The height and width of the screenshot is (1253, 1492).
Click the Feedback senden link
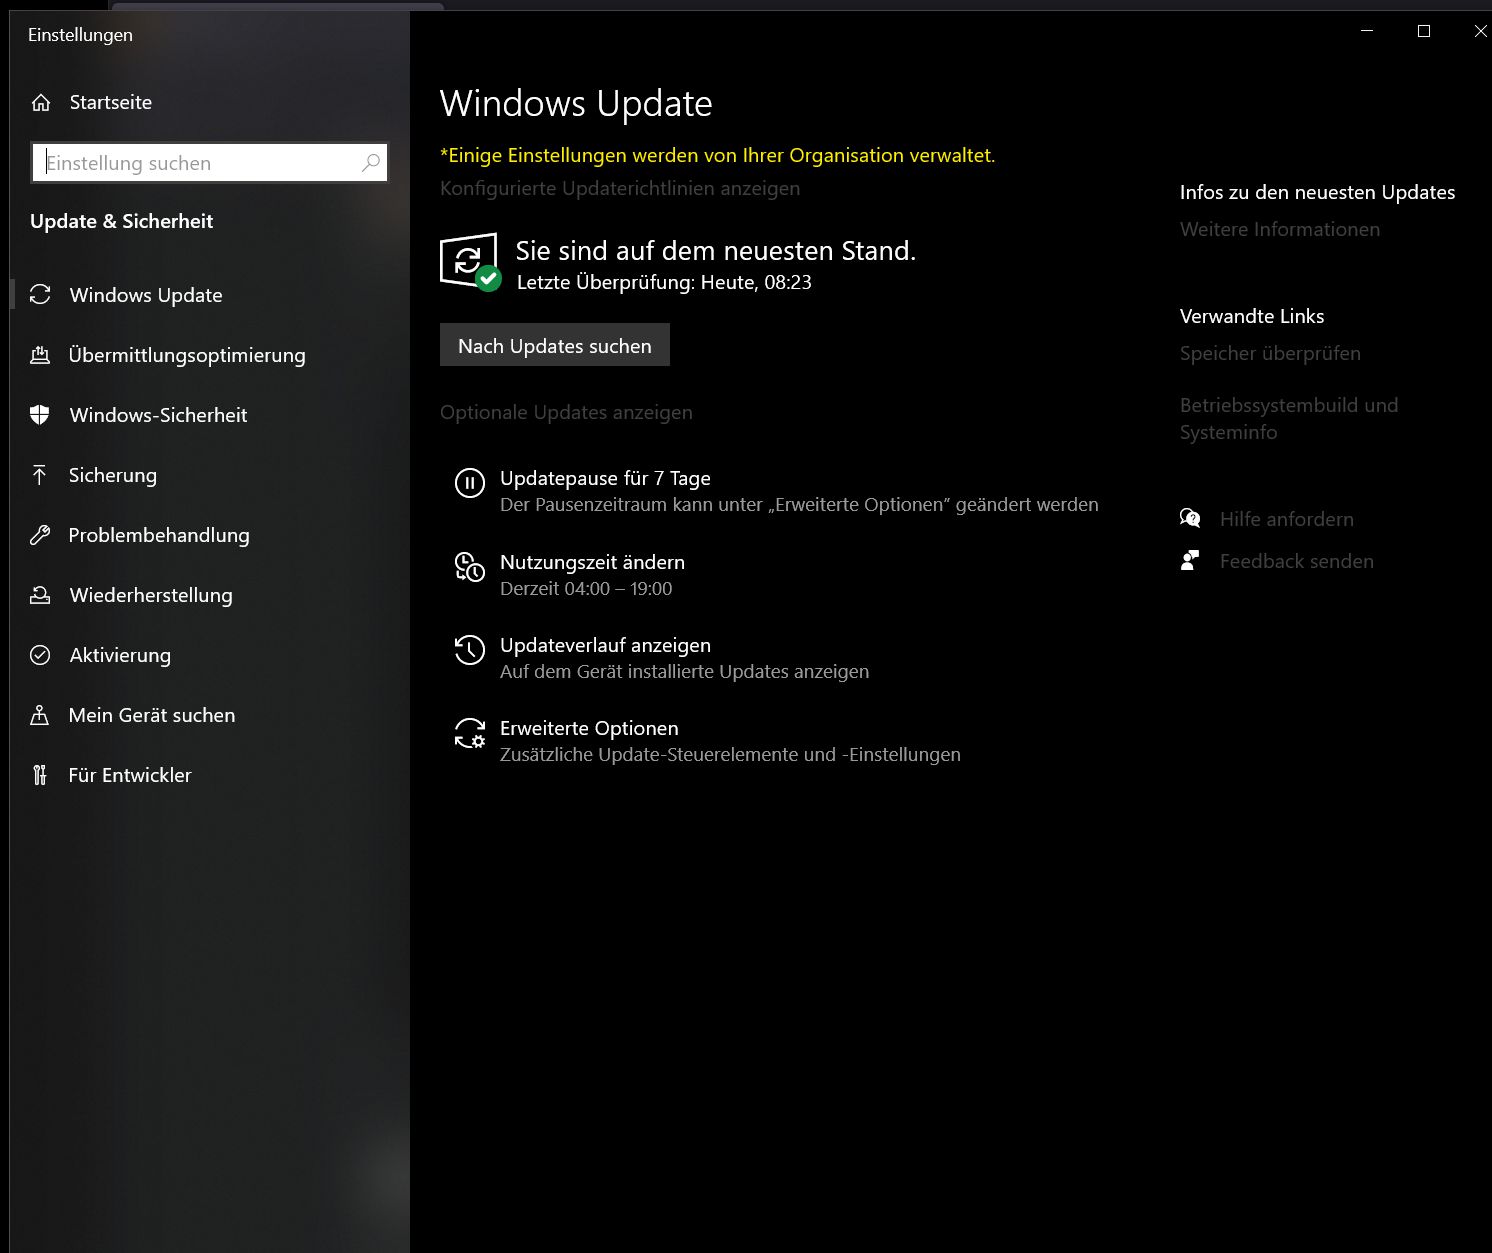point(1297,560)
